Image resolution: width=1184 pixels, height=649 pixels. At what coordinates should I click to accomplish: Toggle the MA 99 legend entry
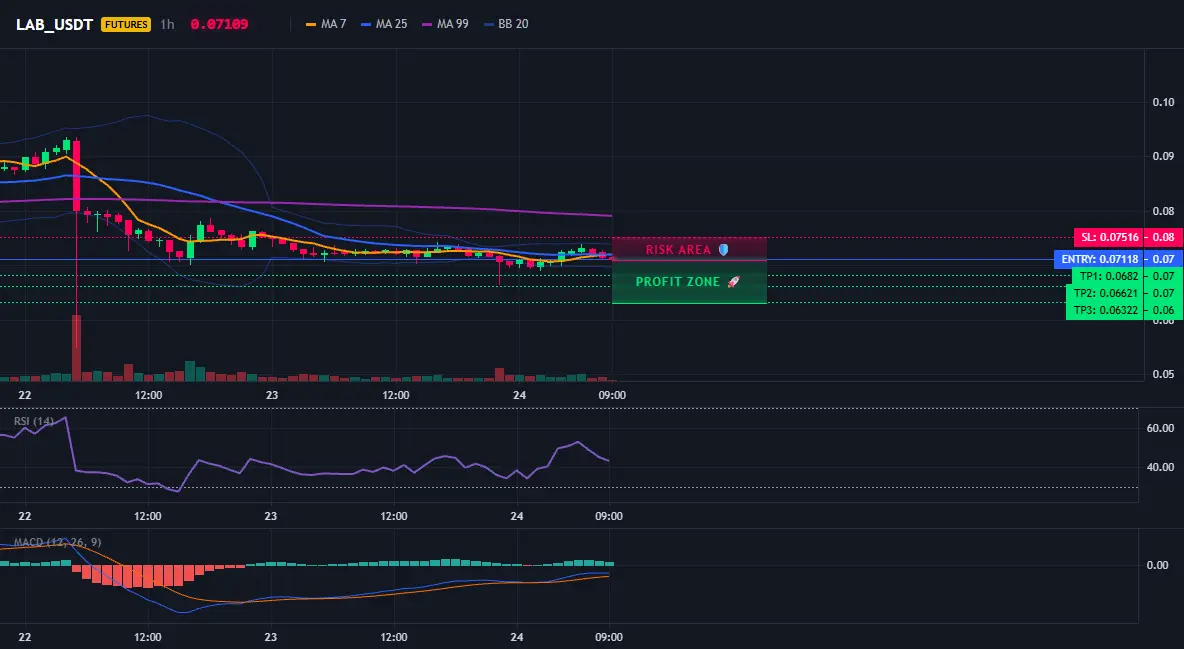[x=446, y=24]
